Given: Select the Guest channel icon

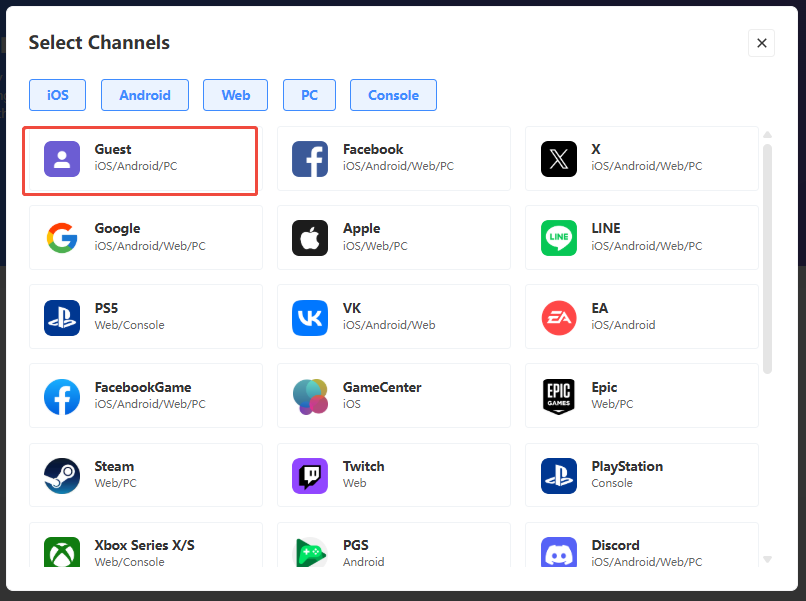Looking at the screenshot, I should click(62, 159).
